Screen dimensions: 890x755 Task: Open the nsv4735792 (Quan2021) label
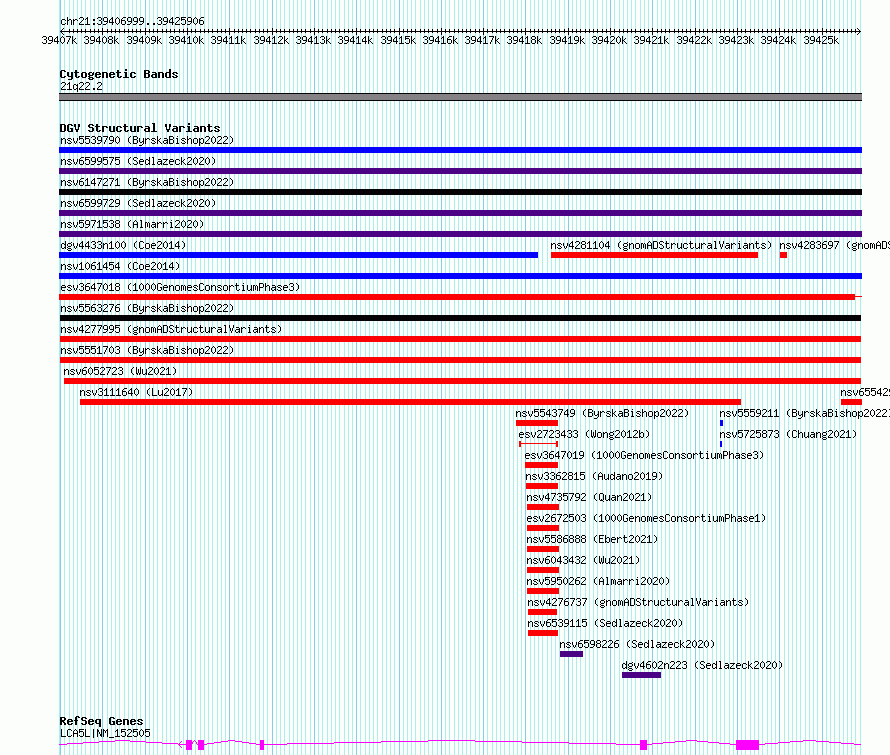pyautogui.click(x=589, y=497)
